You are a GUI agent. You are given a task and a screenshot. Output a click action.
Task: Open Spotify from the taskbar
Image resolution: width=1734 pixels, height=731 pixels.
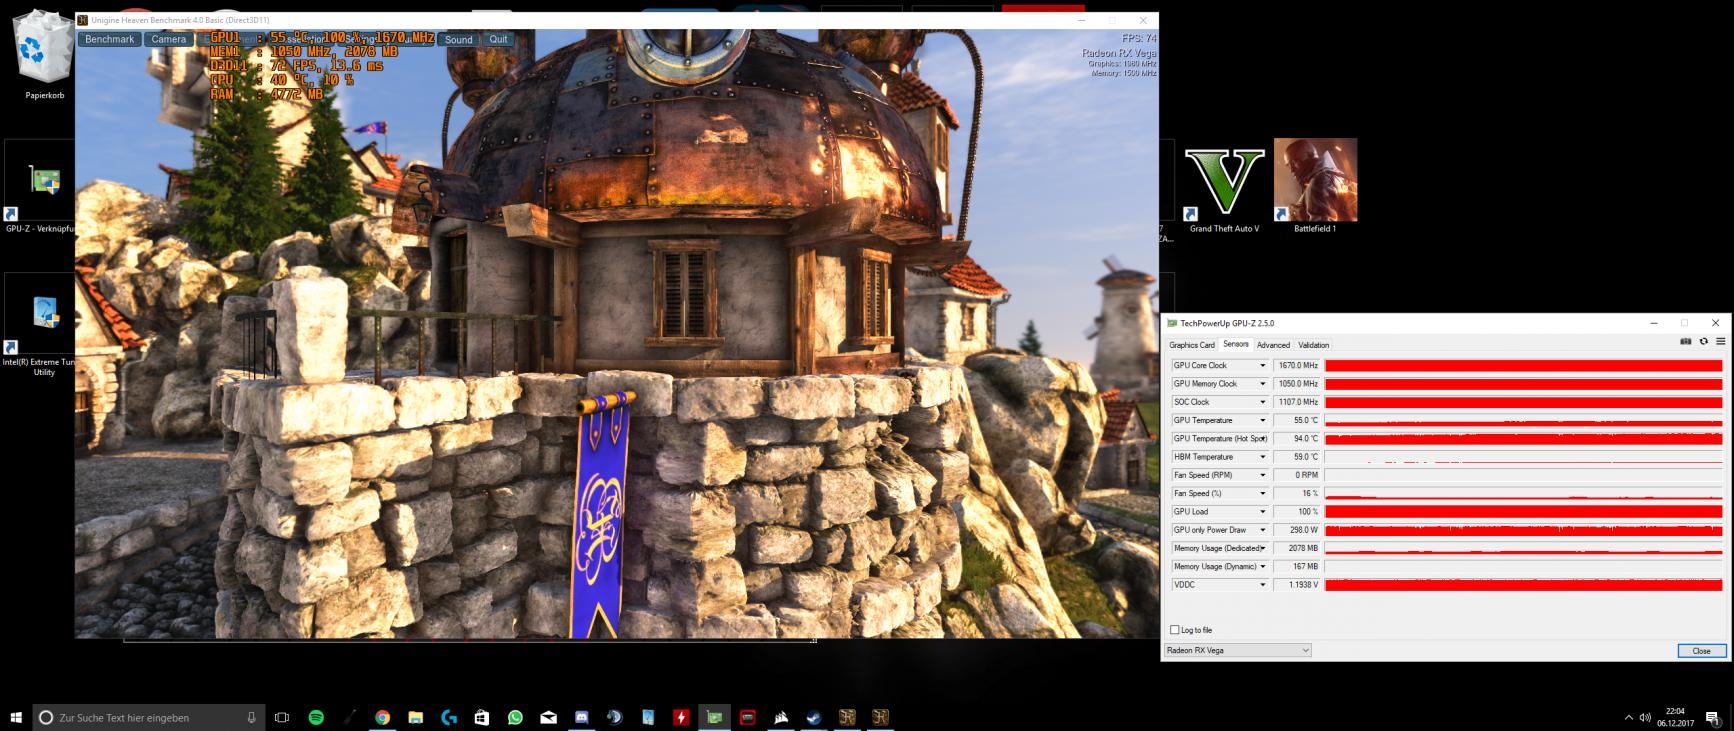316,717
